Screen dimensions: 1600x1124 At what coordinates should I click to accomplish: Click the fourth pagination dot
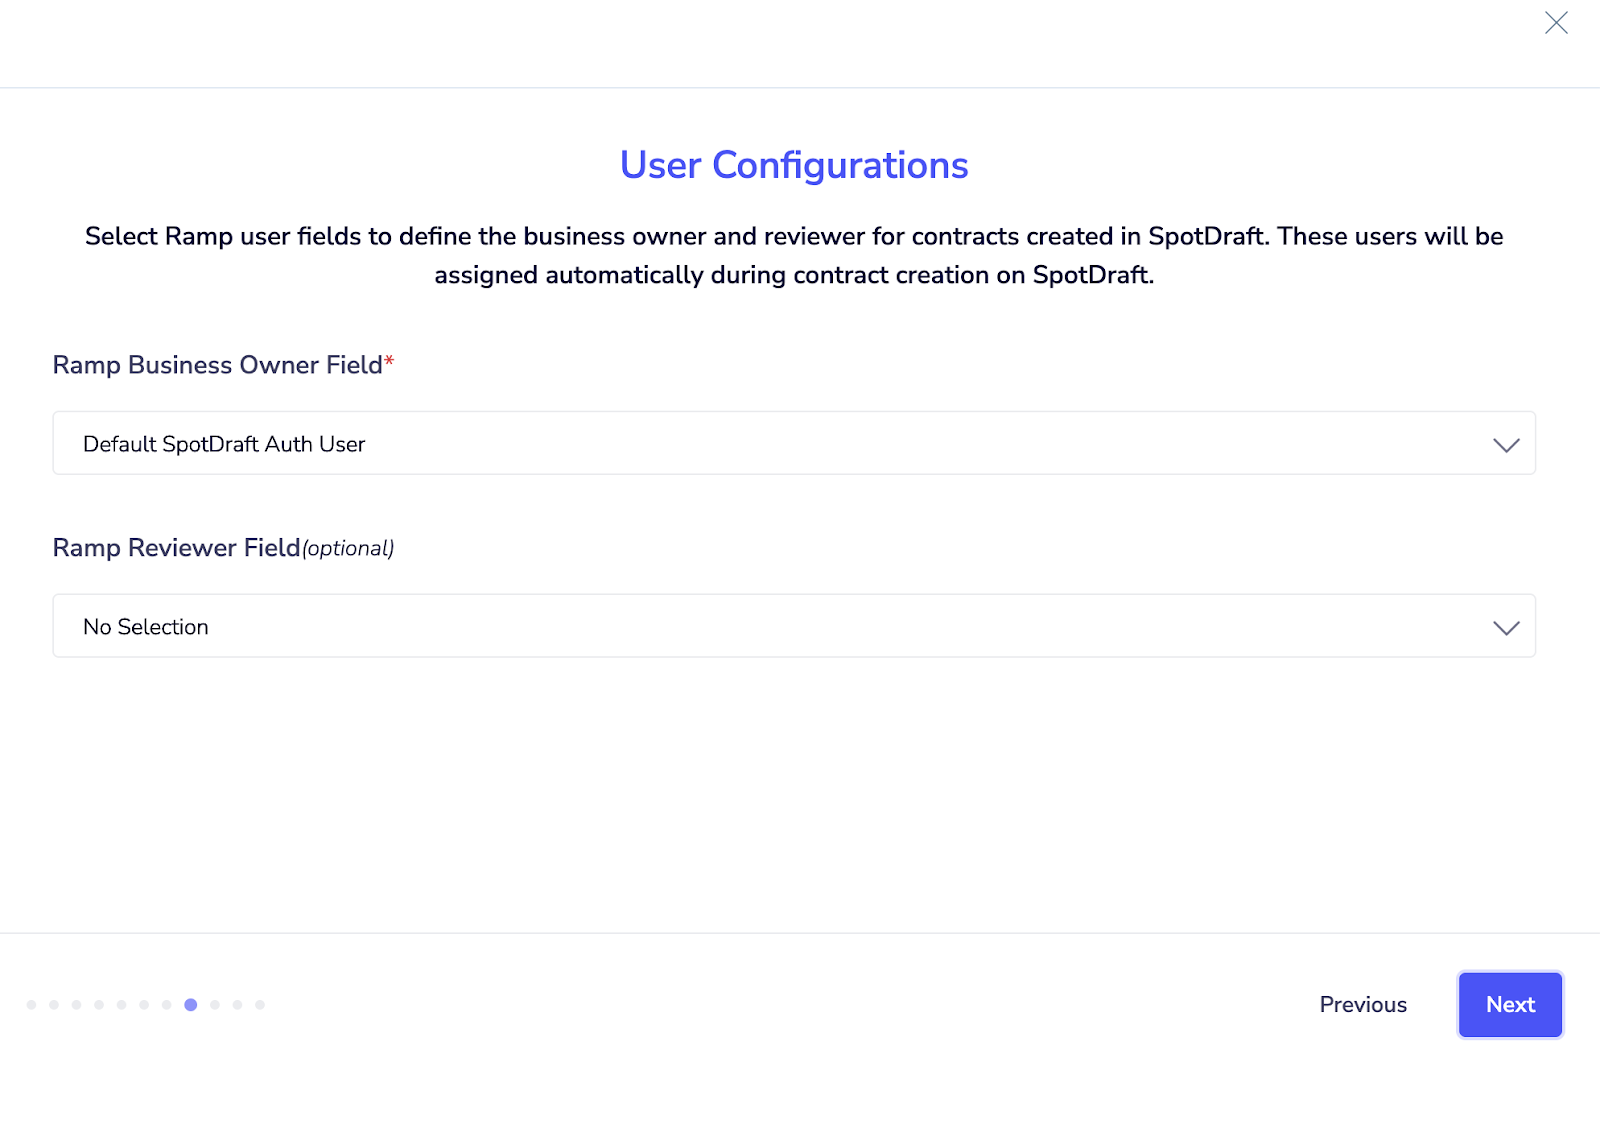(x=99, y=1005)
